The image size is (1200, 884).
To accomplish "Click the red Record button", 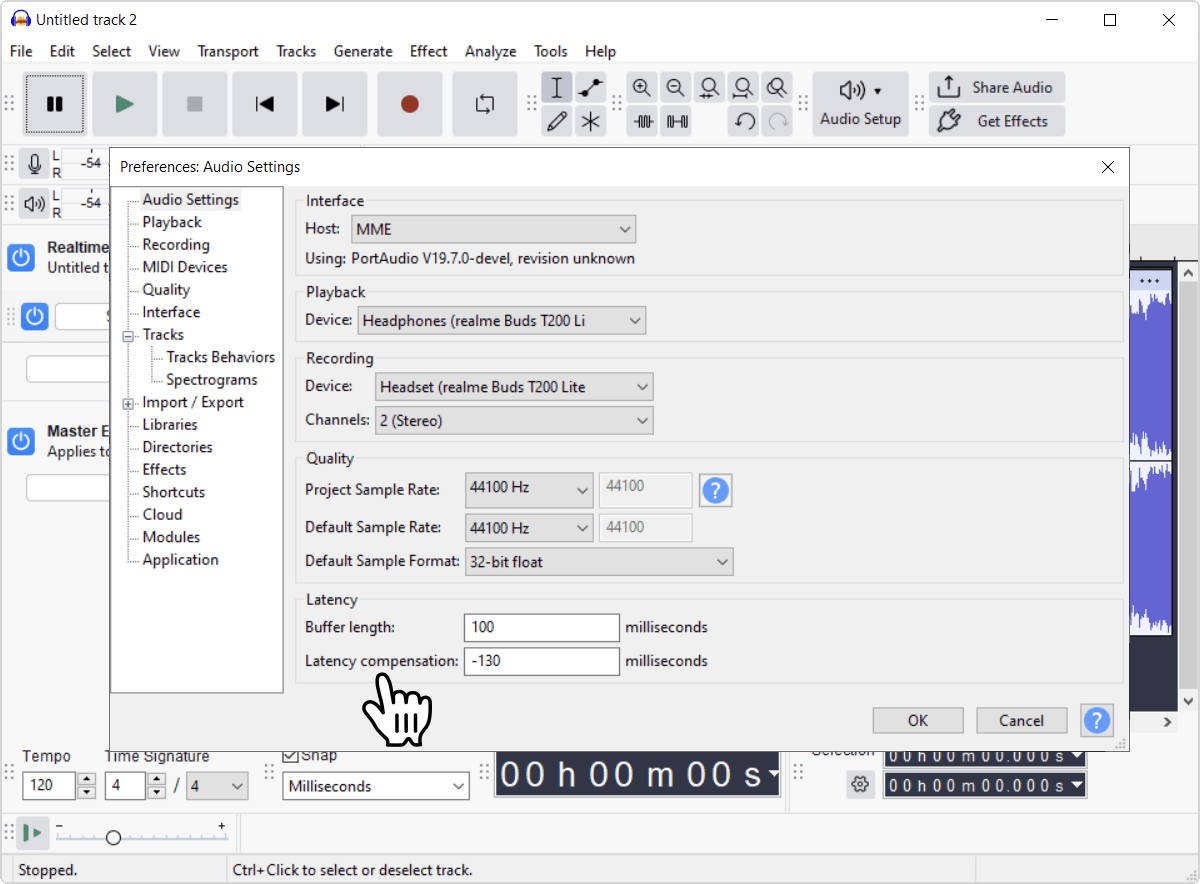I will [409, 104].
